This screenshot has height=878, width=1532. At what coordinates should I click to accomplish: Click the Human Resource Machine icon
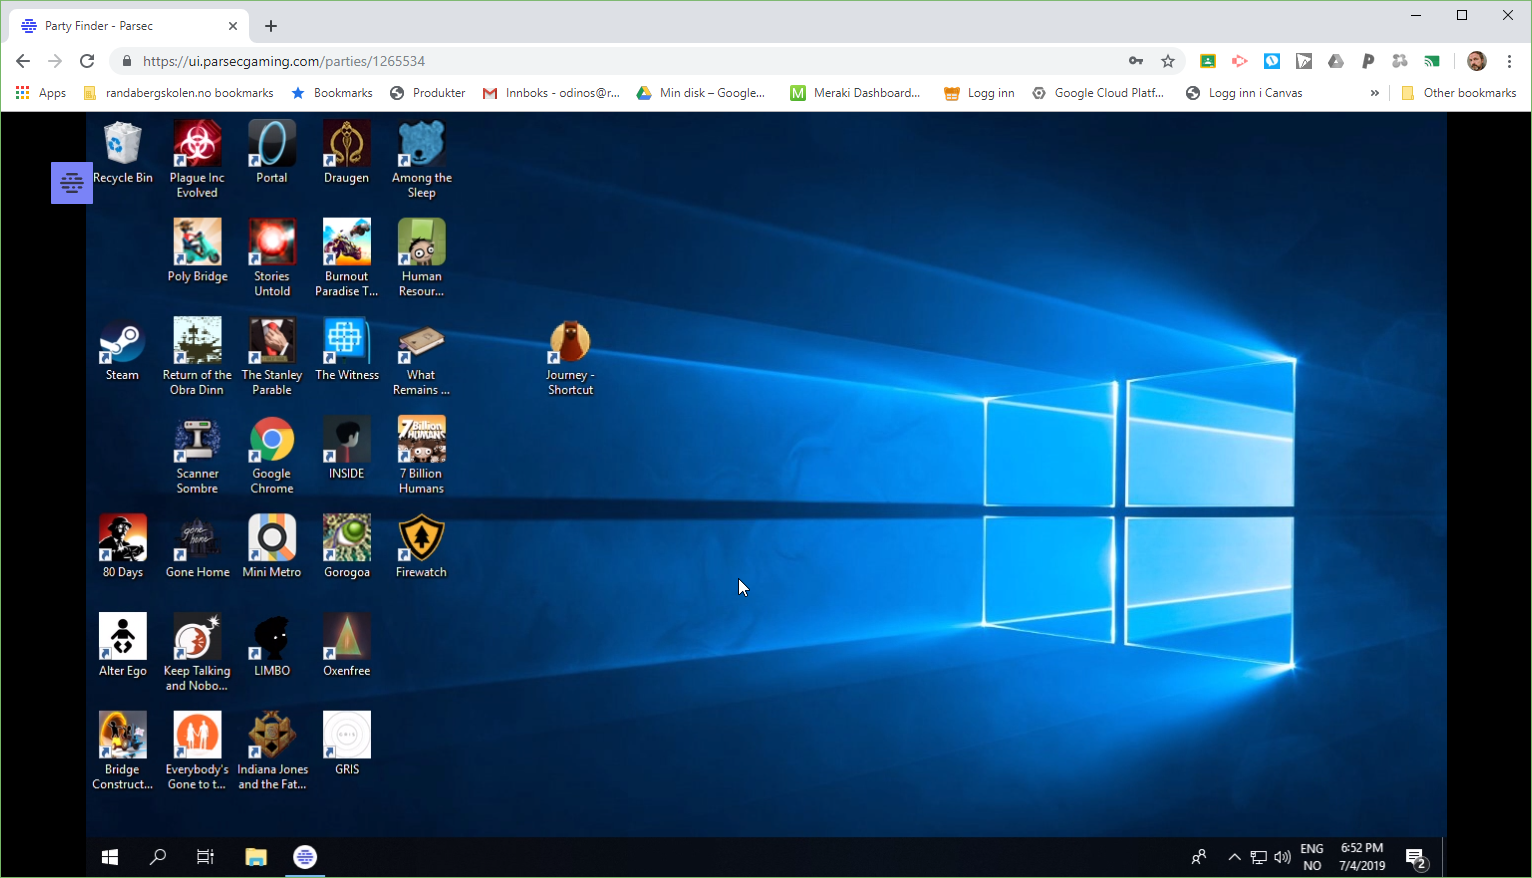coord(421,258)
